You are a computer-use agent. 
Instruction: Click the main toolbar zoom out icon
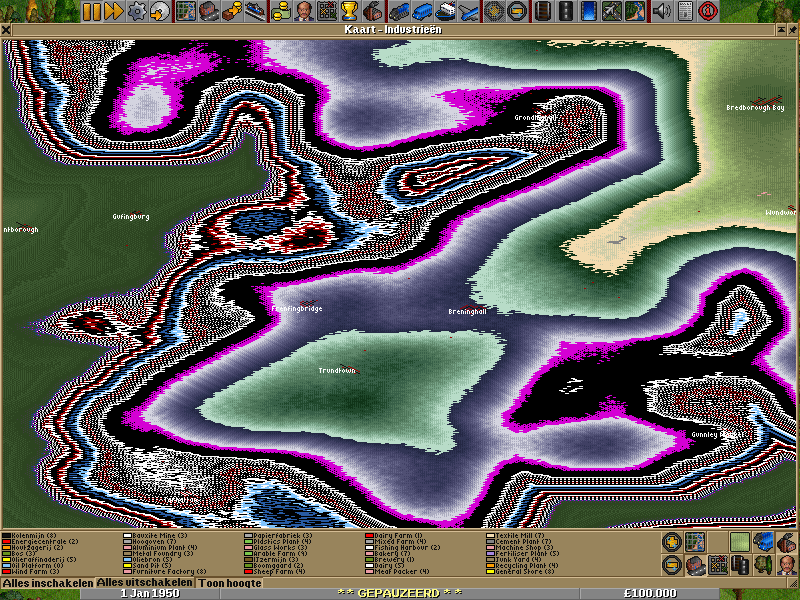coord(516,11)
